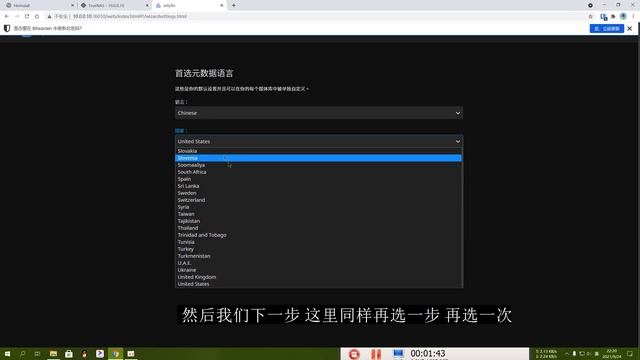Collapse the United States country dropdown
The width and height of the screenshot is (640, 360).
point(319,141)
